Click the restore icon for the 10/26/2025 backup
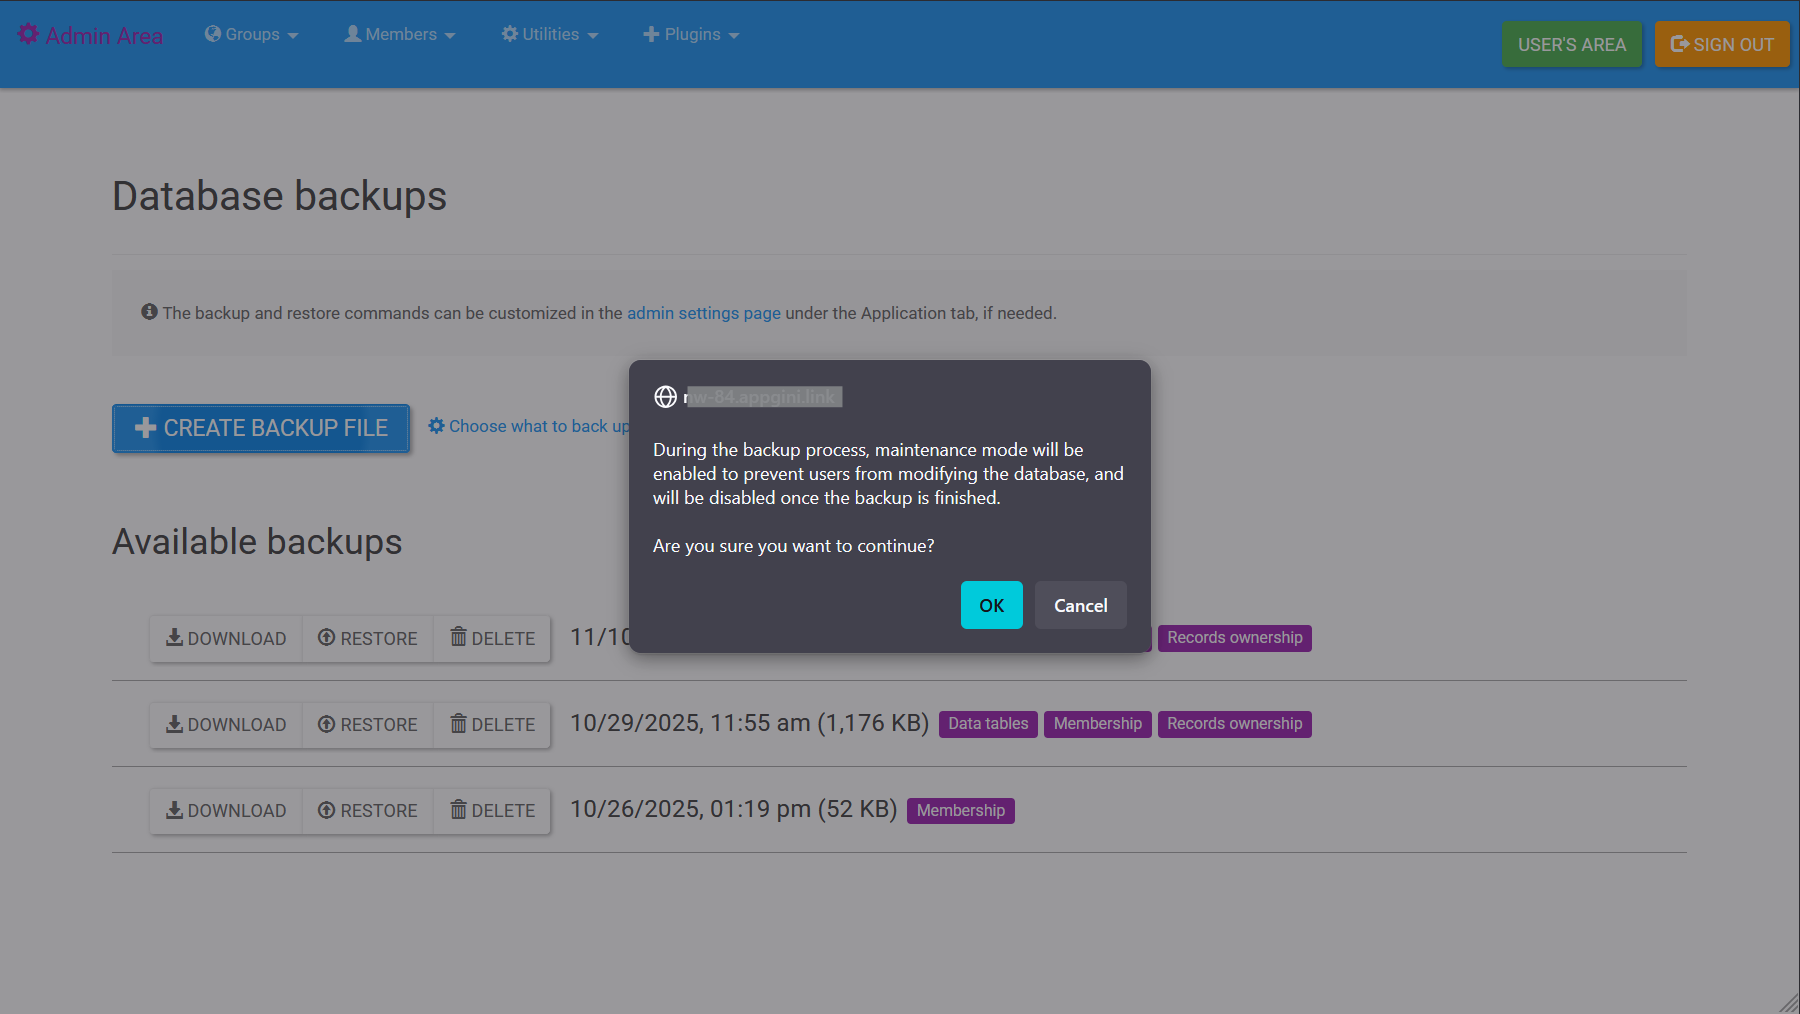The height and width of the screenshot is (1014, 1800). tap(326, 810)
